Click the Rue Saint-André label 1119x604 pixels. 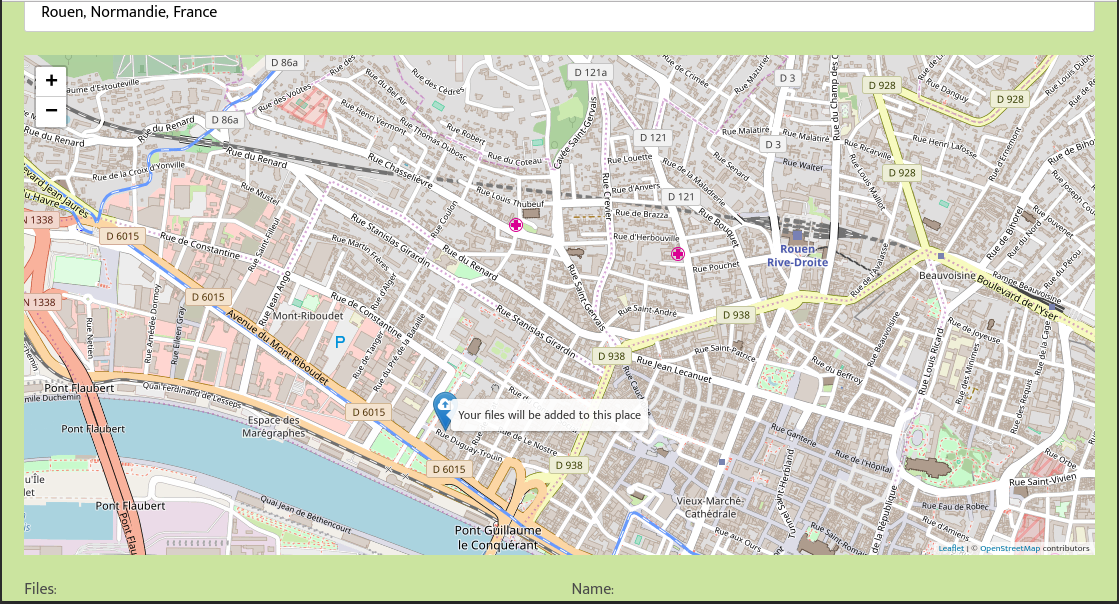[647, 311]
